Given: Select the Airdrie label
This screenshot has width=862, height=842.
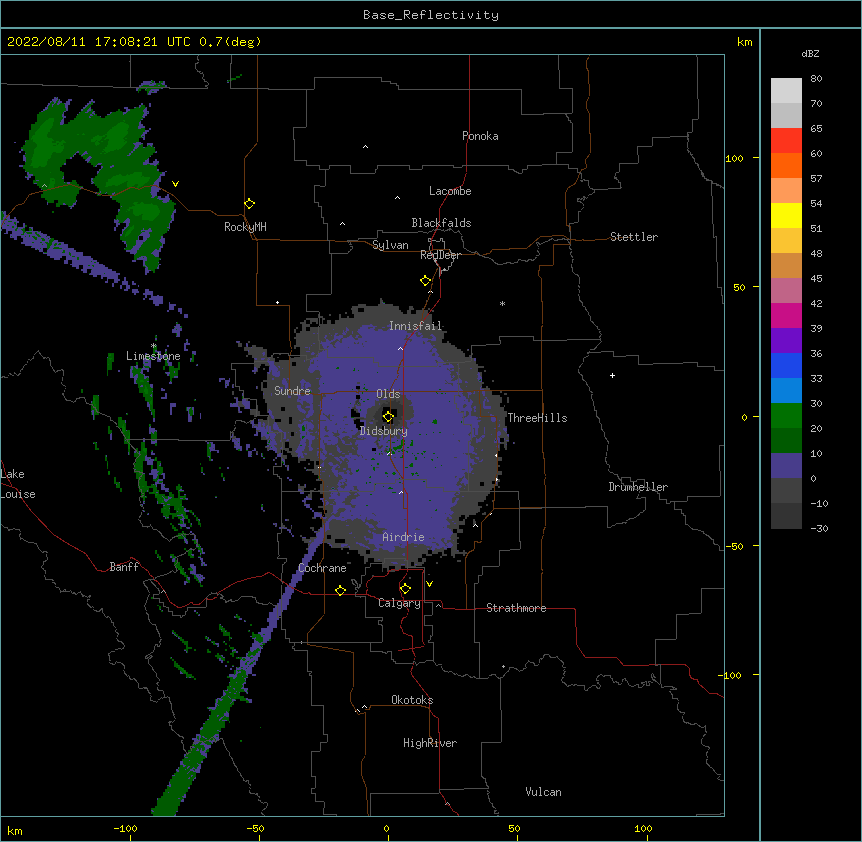Looking at the screenshot, I should click(x=403, y=537).
